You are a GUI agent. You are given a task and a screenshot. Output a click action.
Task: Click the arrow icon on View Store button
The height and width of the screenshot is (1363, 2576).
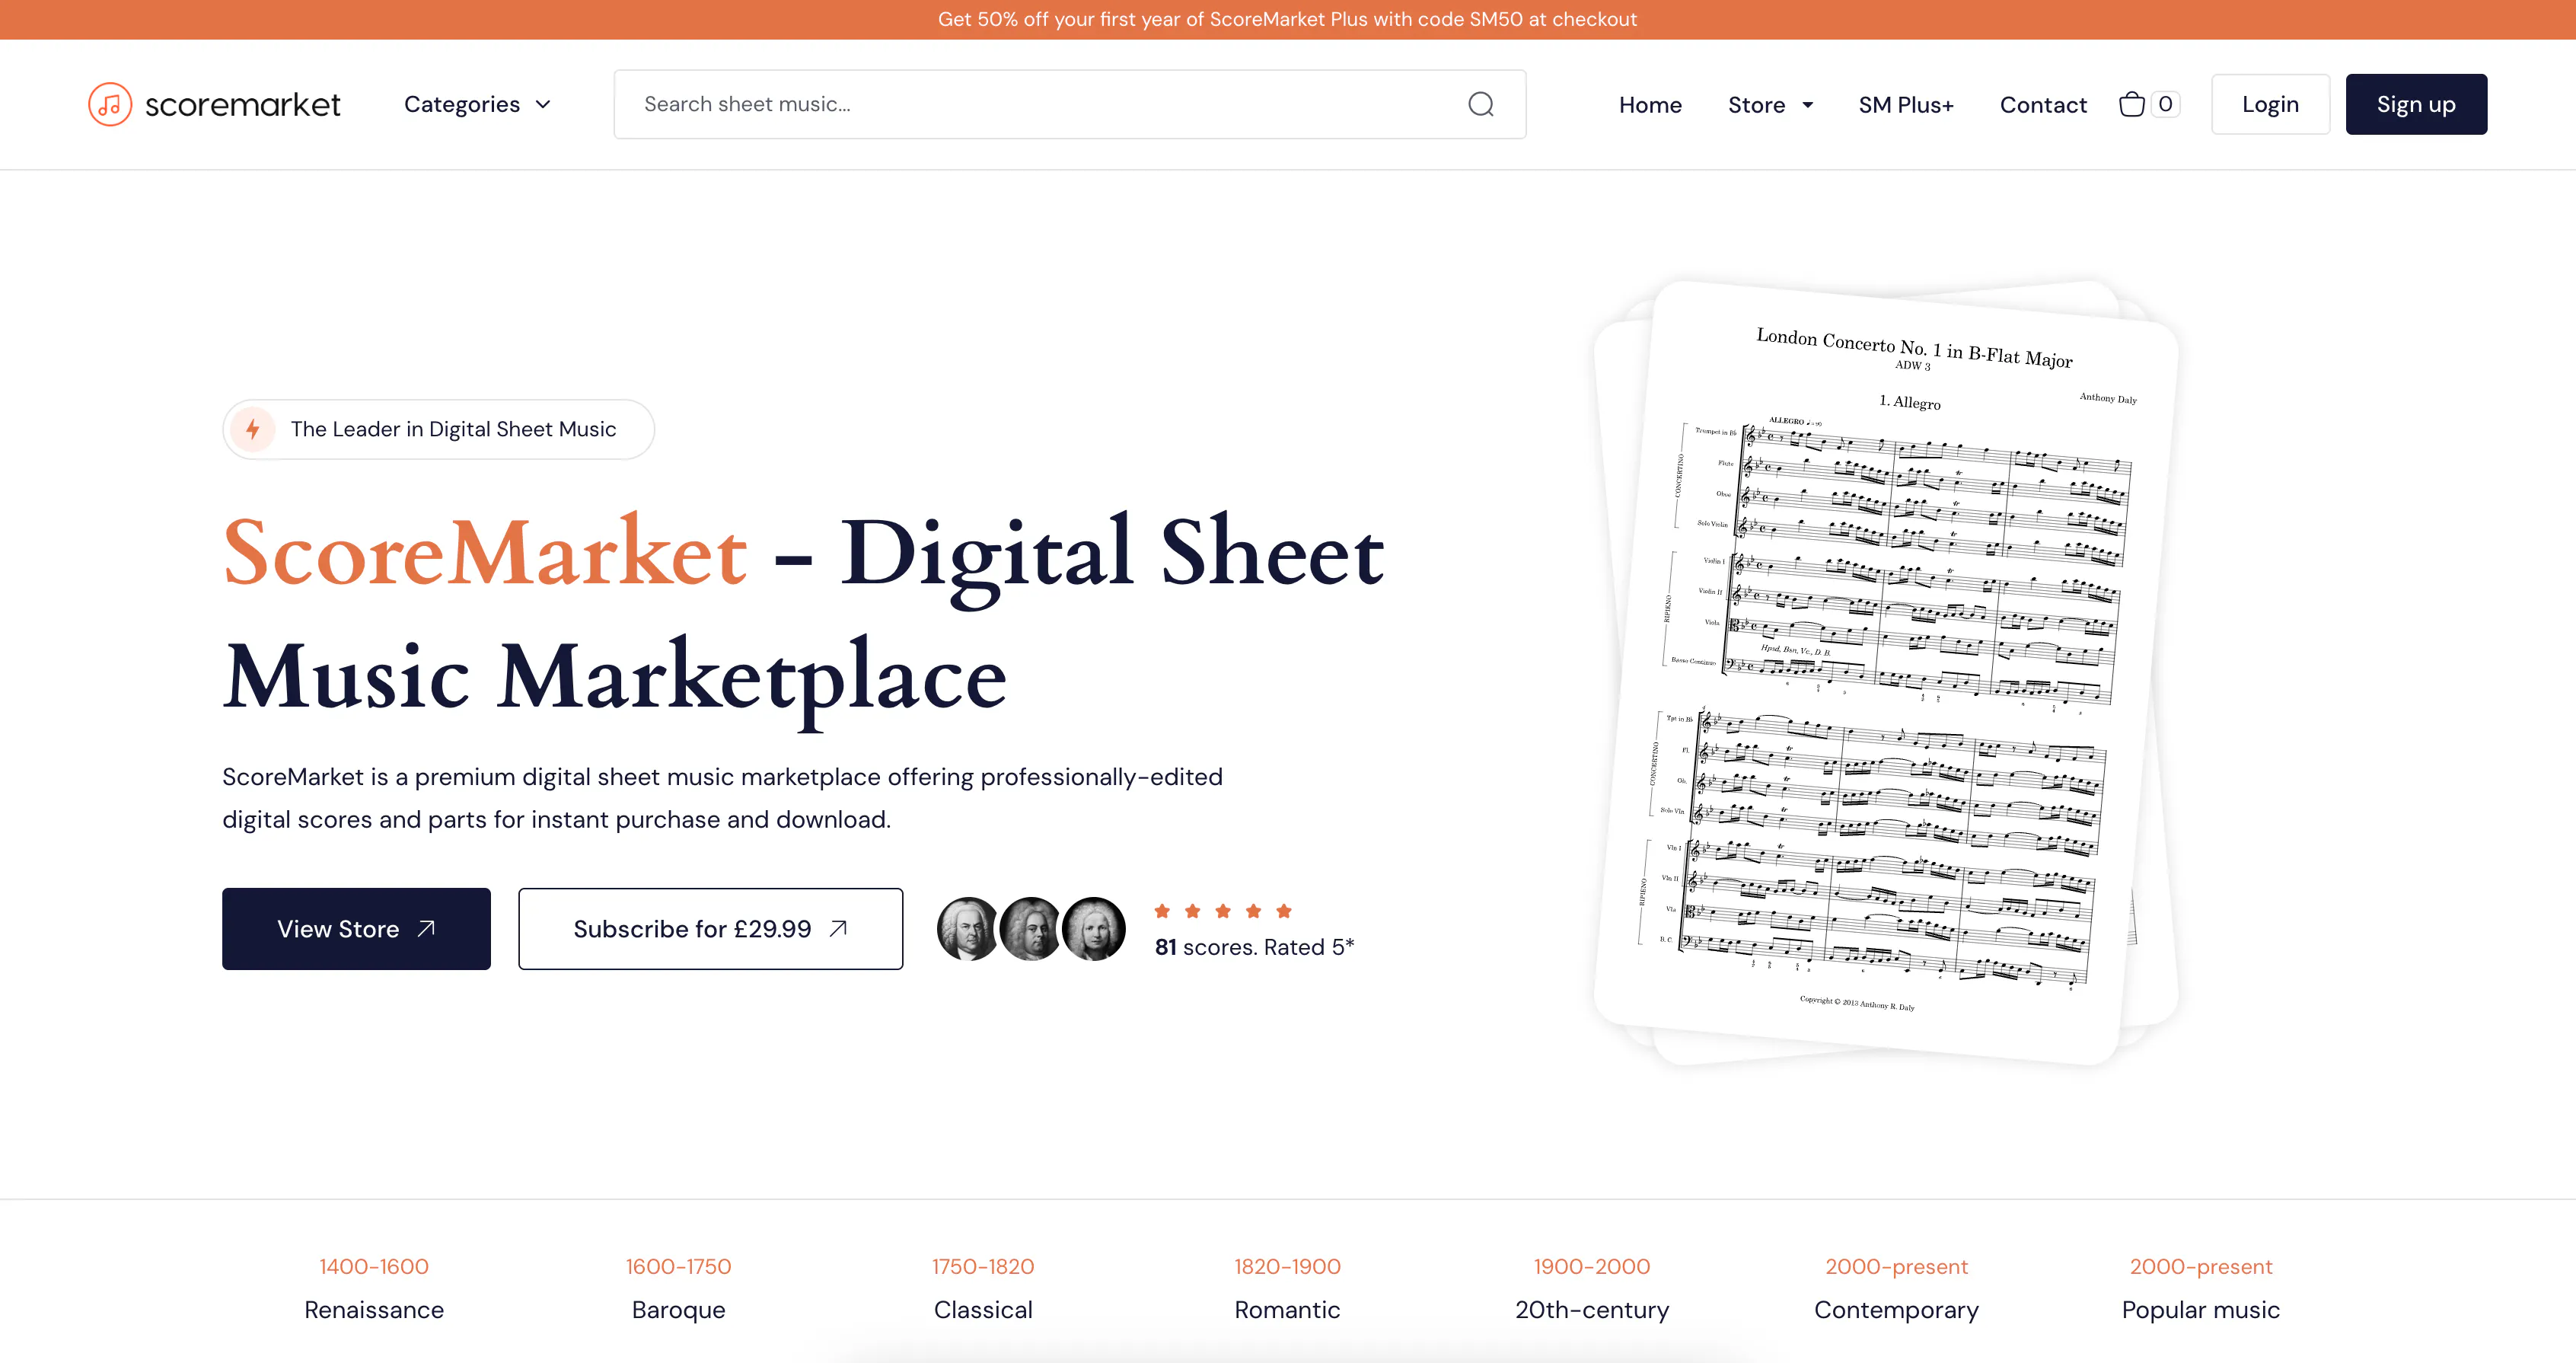click(426, 929)
